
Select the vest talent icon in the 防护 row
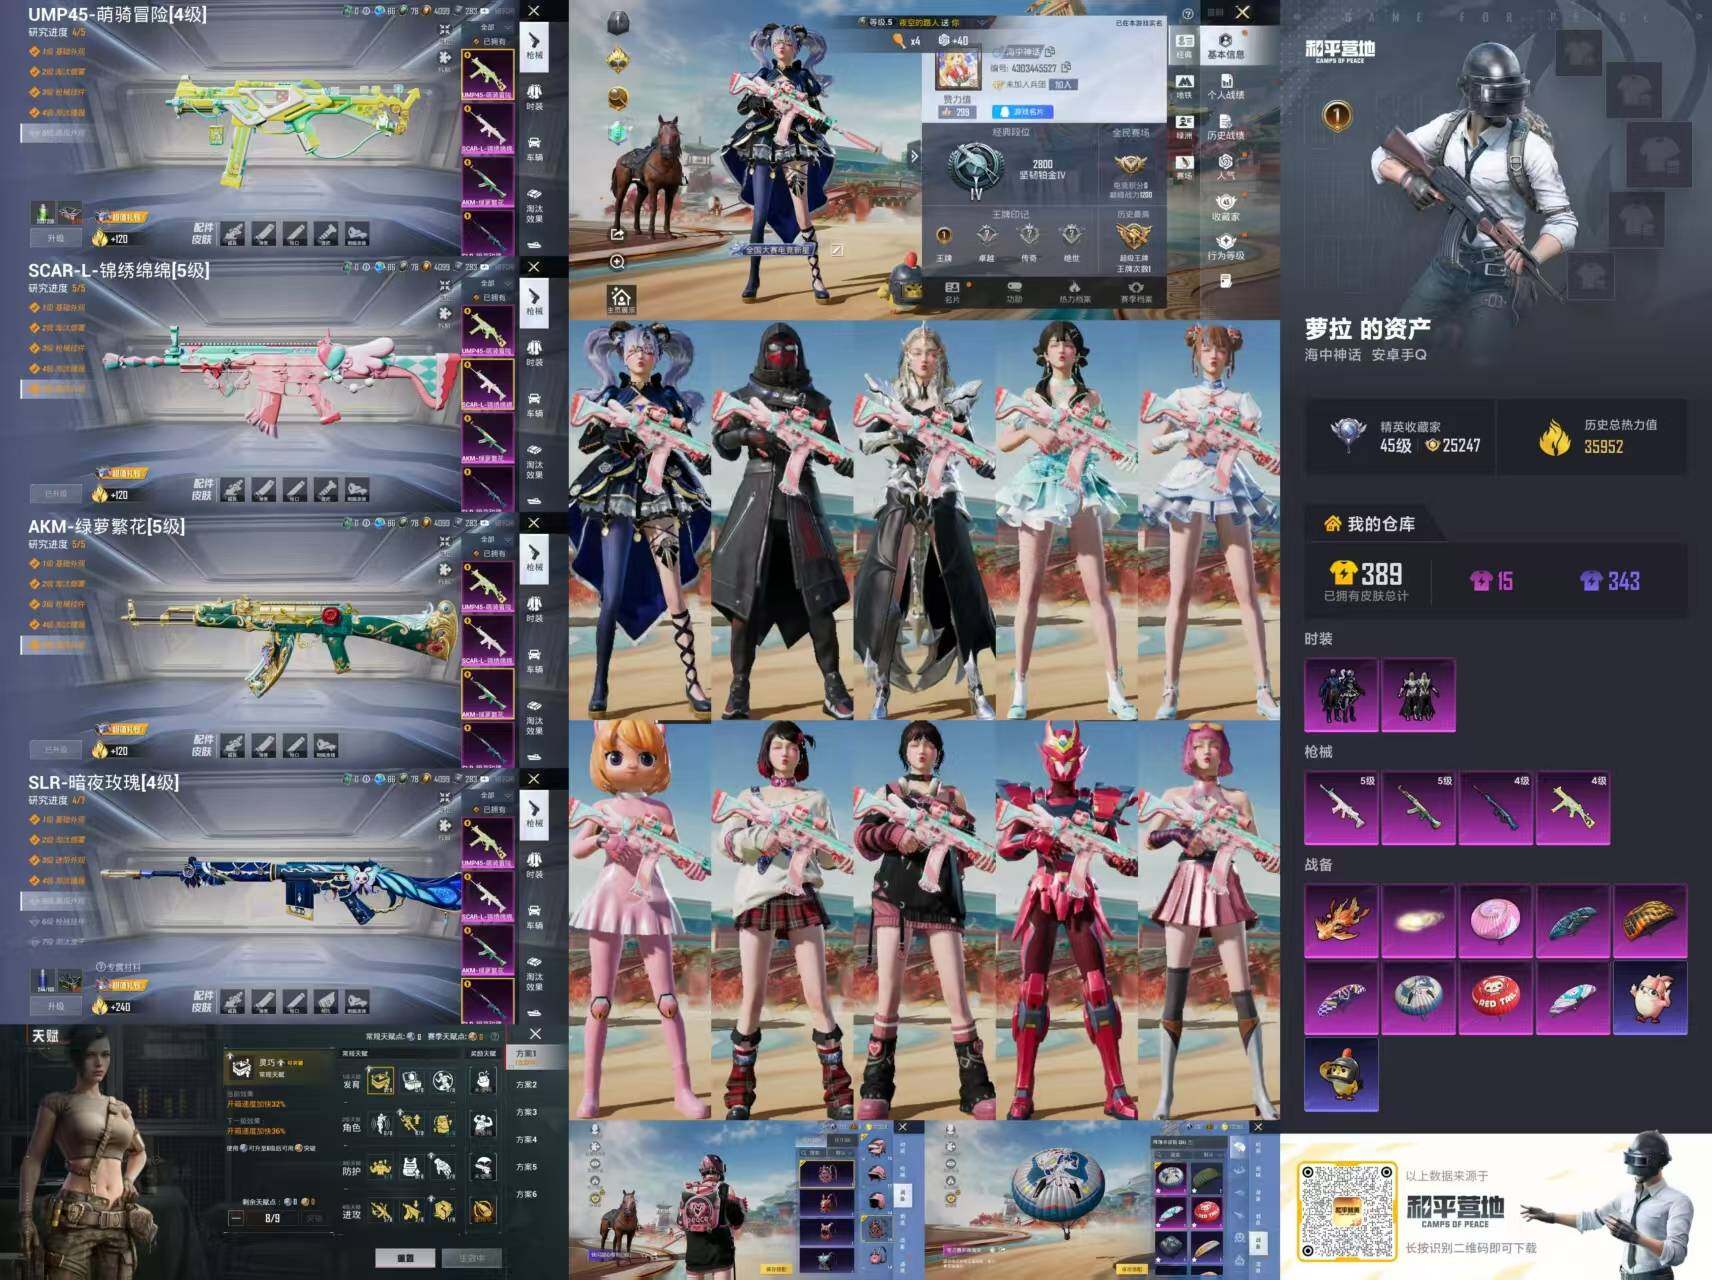click(412, 1166)
